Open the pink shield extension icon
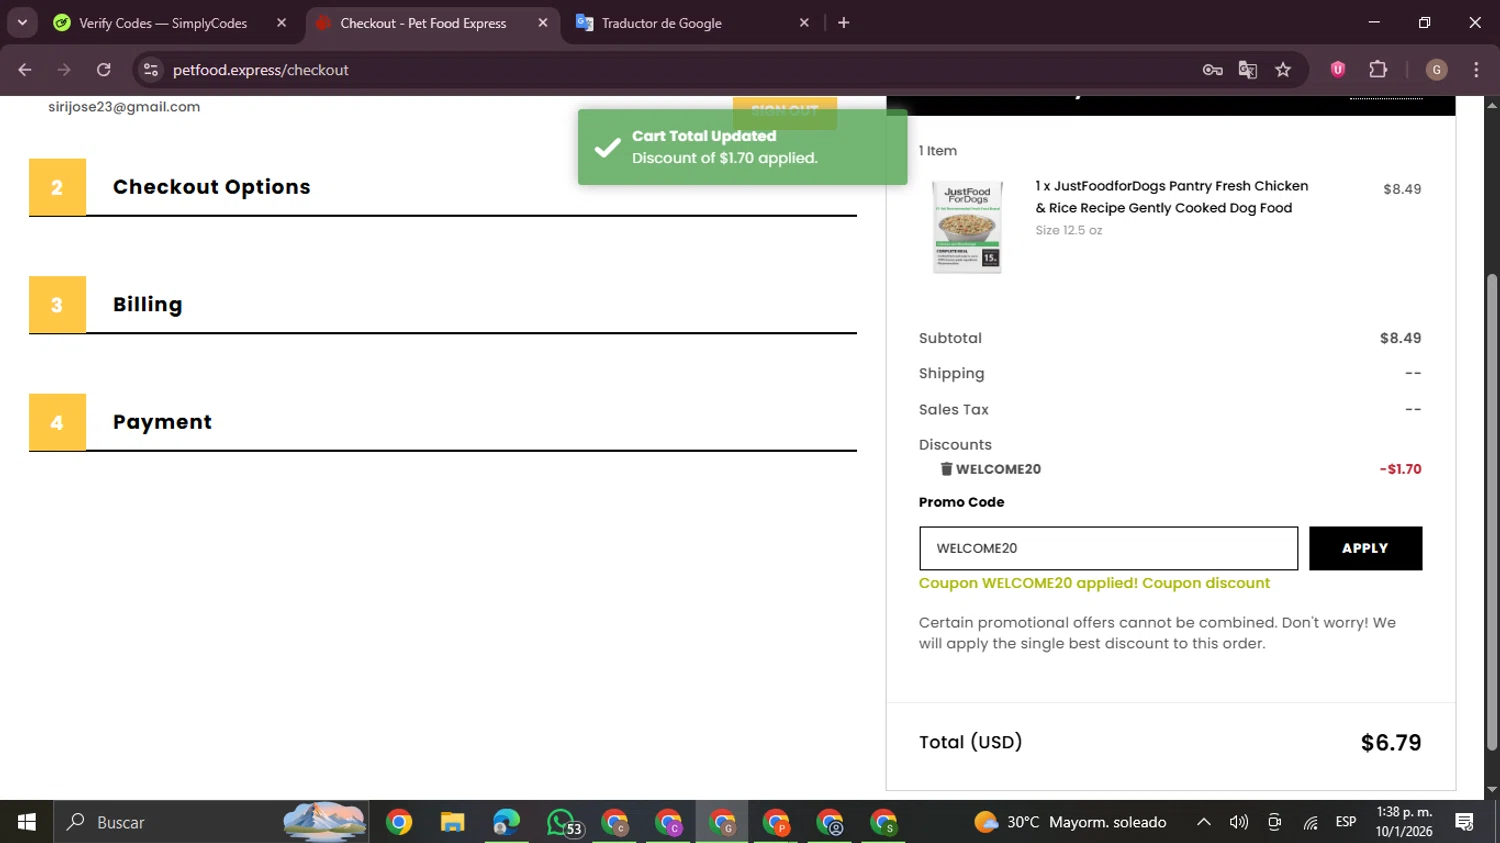The height and width of the screenshot is (843, 1500). tap(1338, 69)
